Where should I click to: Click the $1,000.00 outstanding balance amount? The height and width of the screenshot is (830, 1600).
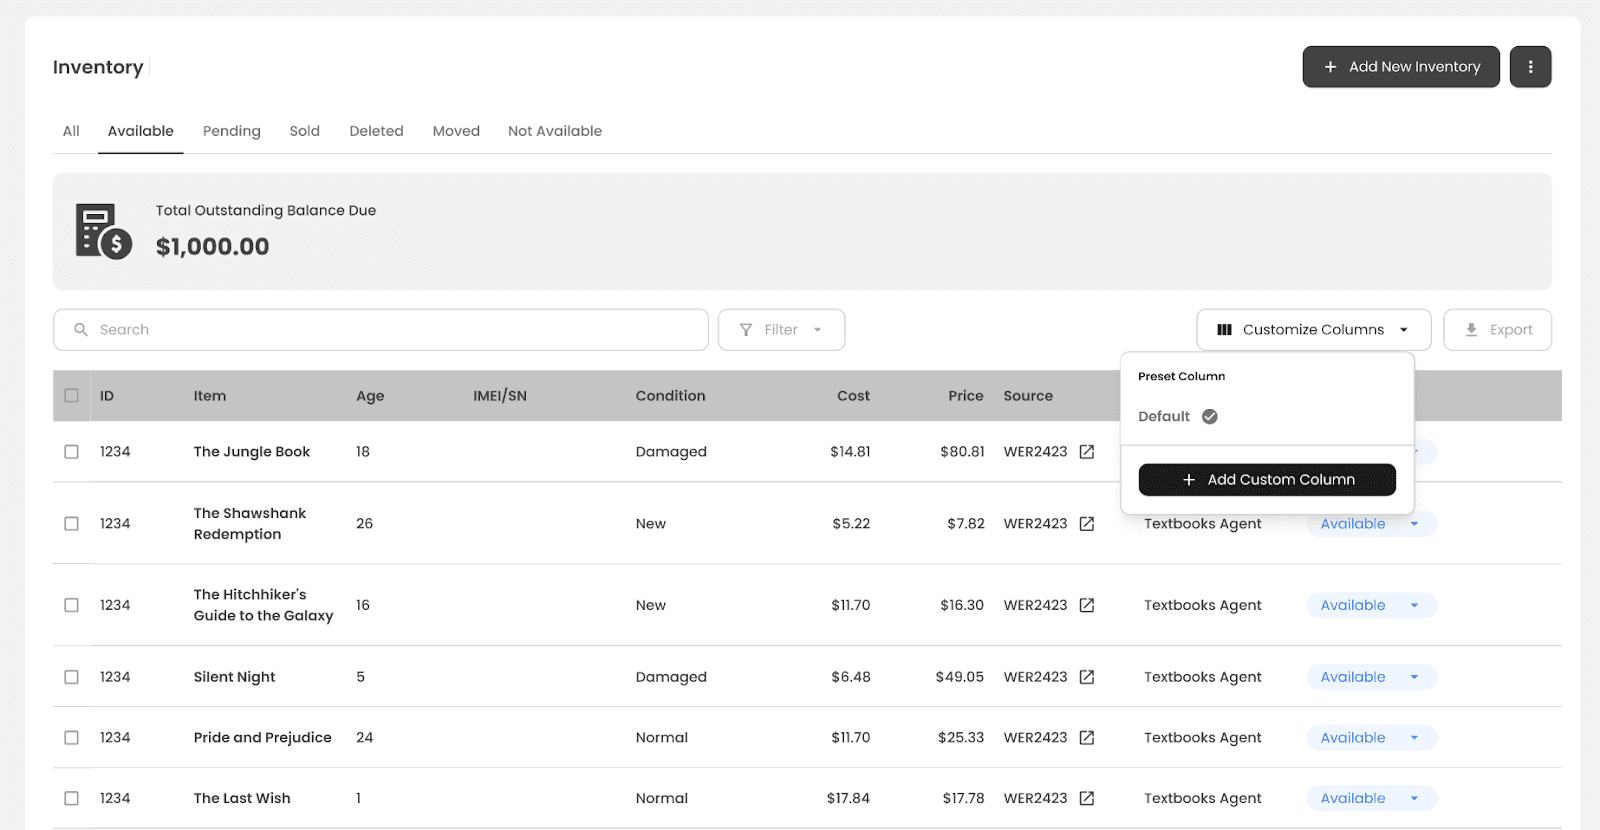tap(213, 247)
